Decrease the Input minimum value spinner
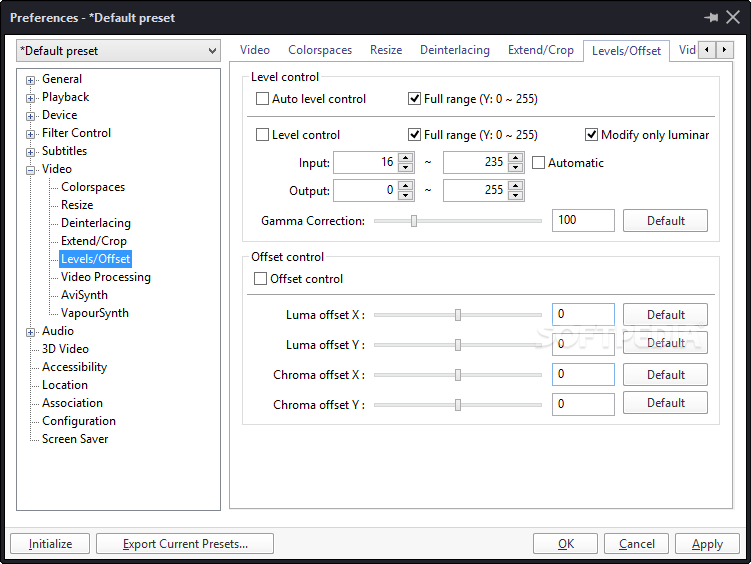This screenshot has height=564, width=751. (x=406, y=167)
